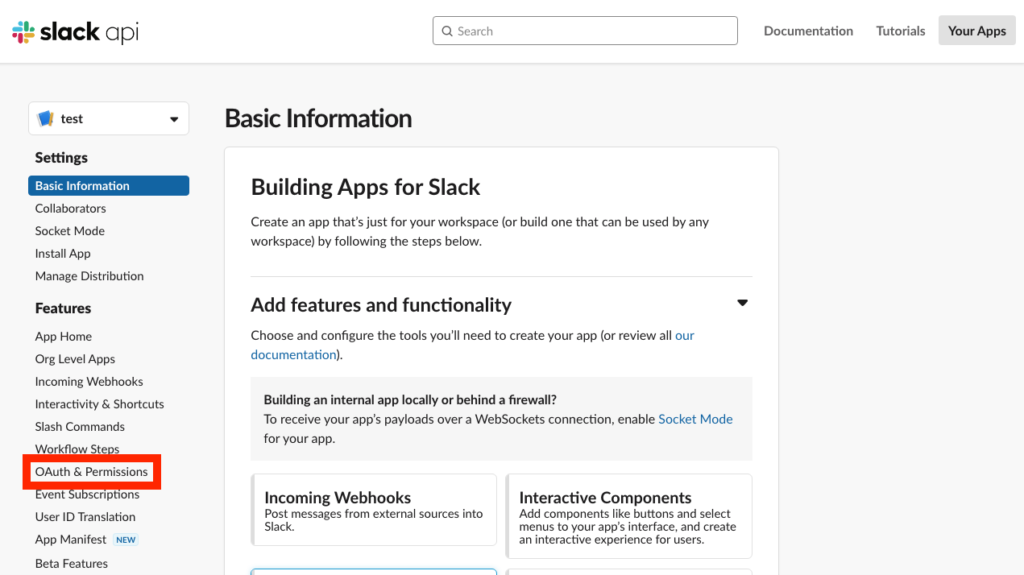Open Collaborators settings
The image size is (1024, 575).
(x=70, y=208)
